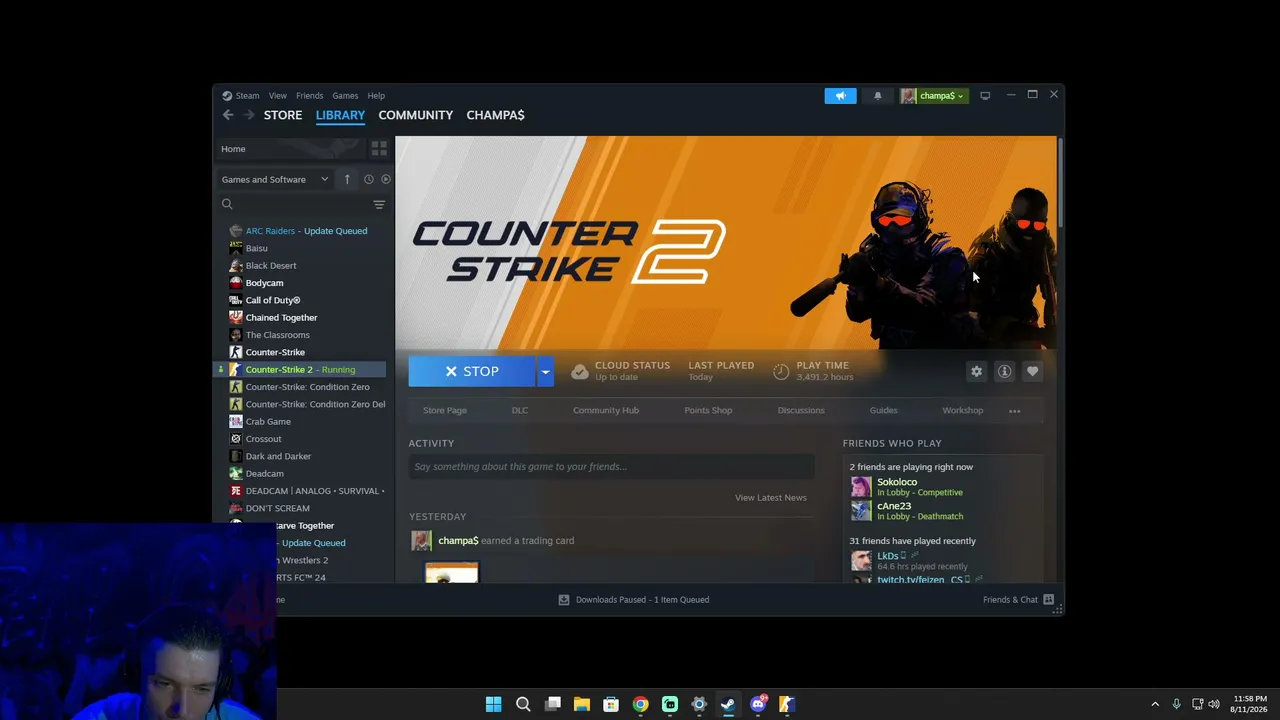Go to the Community Hub

(x=606, y=411)
